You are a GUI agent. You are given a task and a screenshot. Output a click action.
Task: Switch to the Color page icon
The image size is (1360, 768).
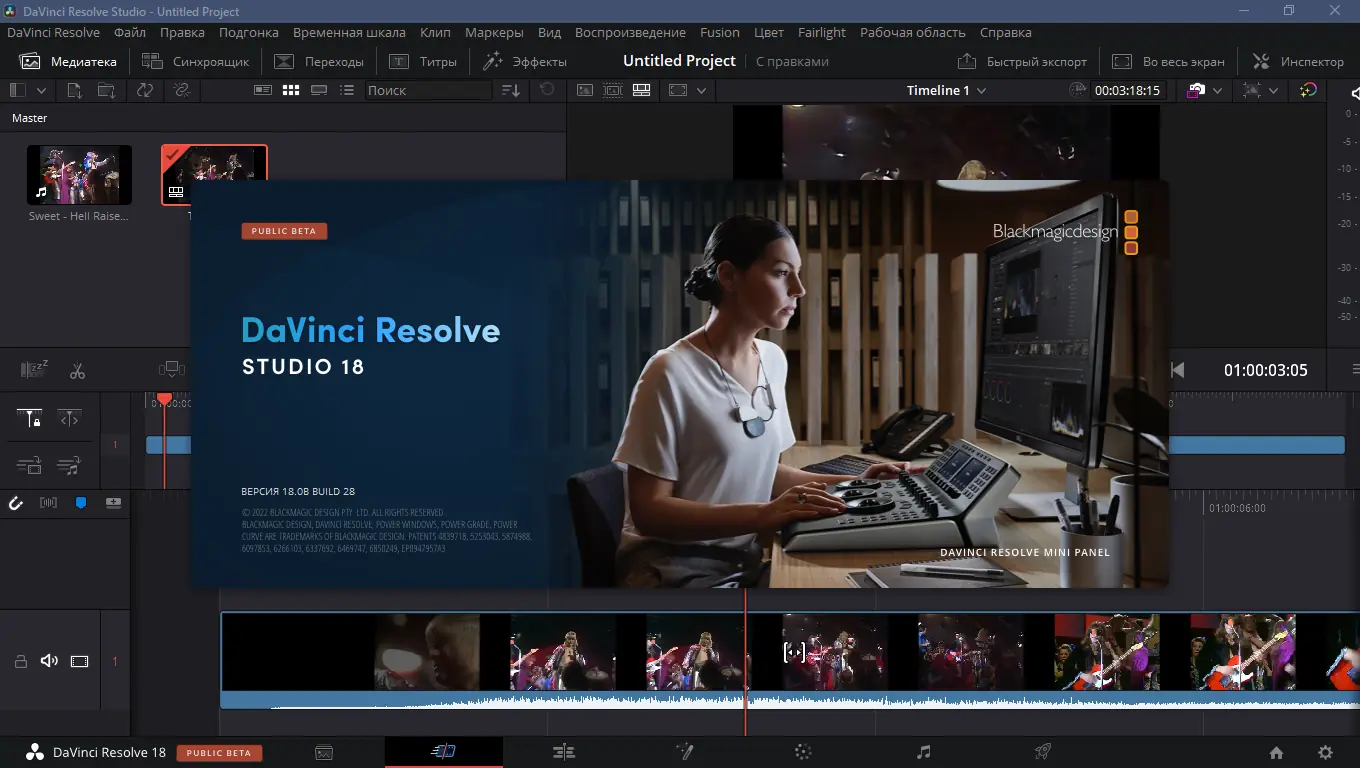802,752
